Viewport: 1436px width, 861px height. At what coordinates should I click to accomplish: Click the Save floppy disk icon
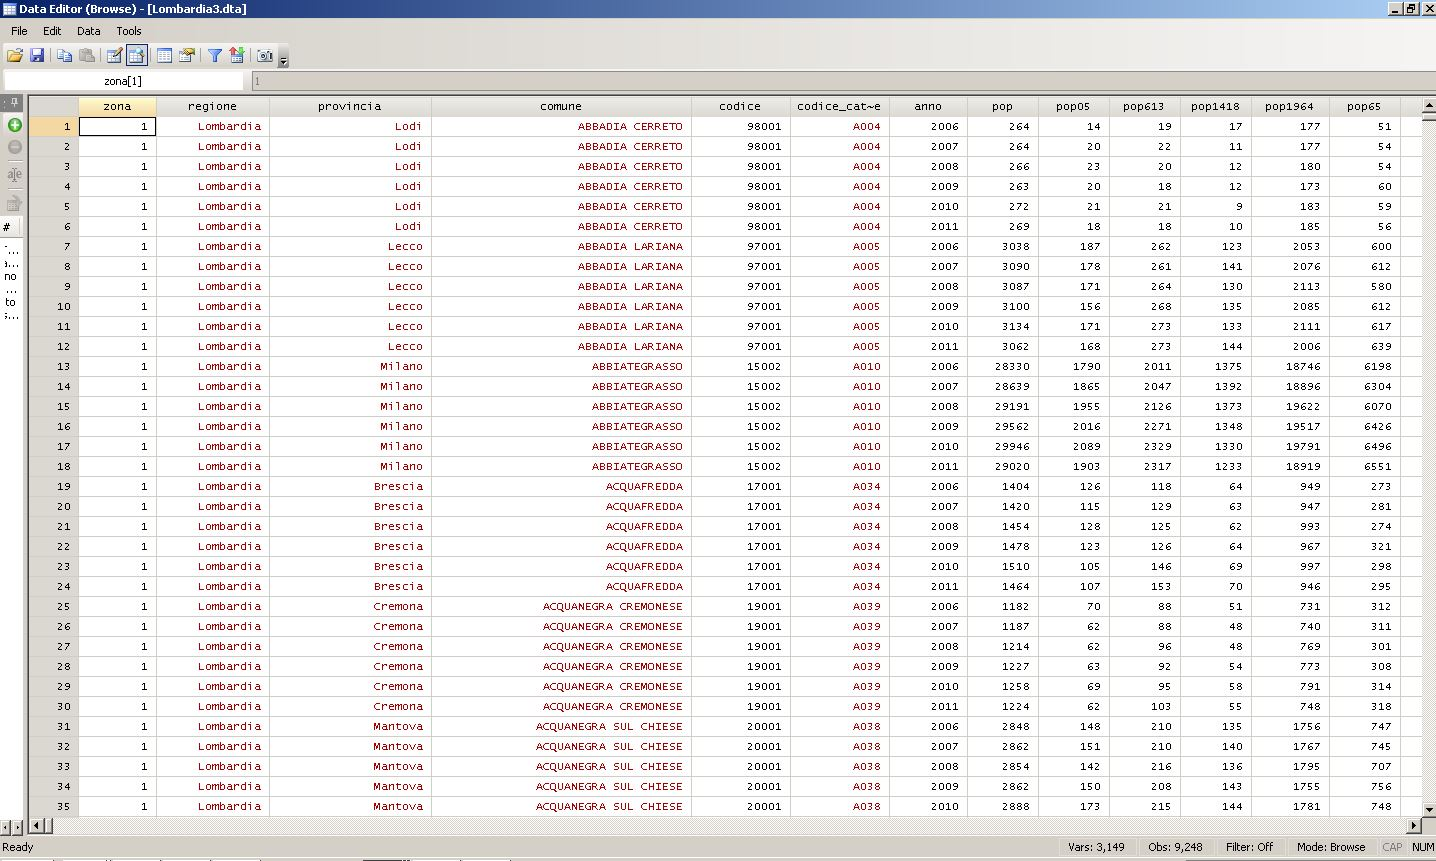pyautogui.click(x=37, y=56)
